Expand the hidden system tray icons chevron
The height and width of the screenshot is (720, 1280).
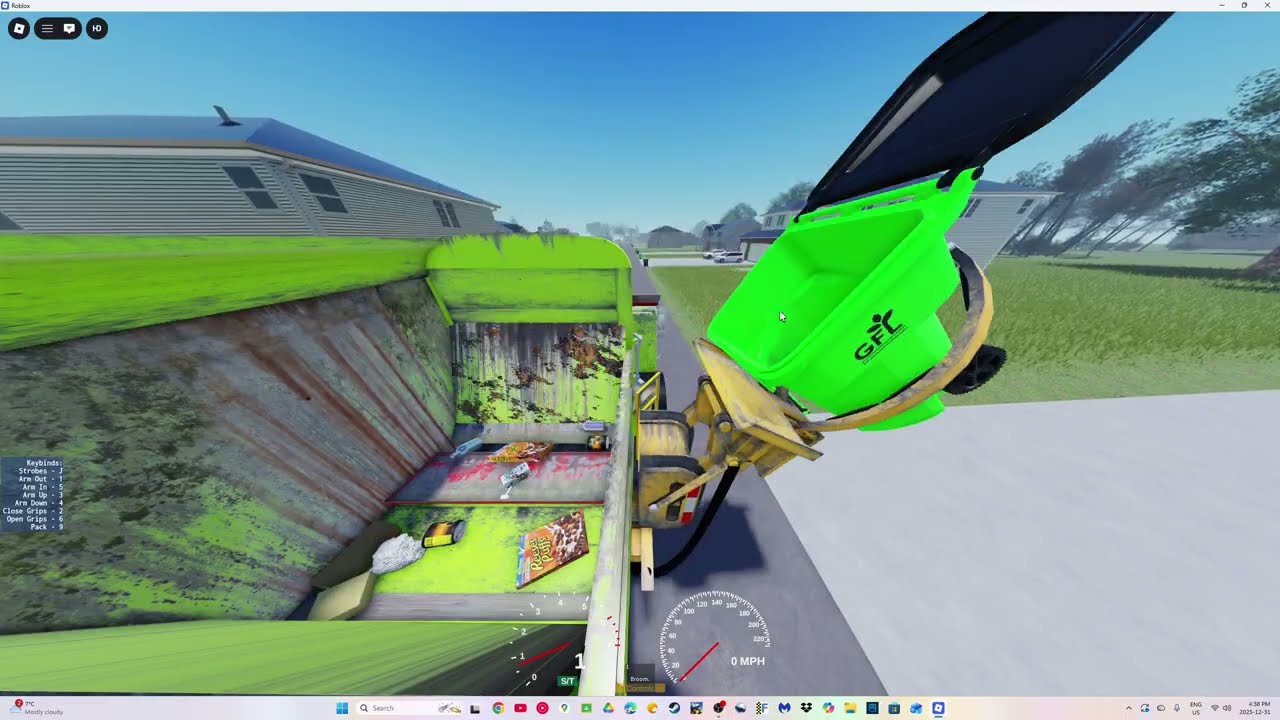click(x=1129, y=708)
